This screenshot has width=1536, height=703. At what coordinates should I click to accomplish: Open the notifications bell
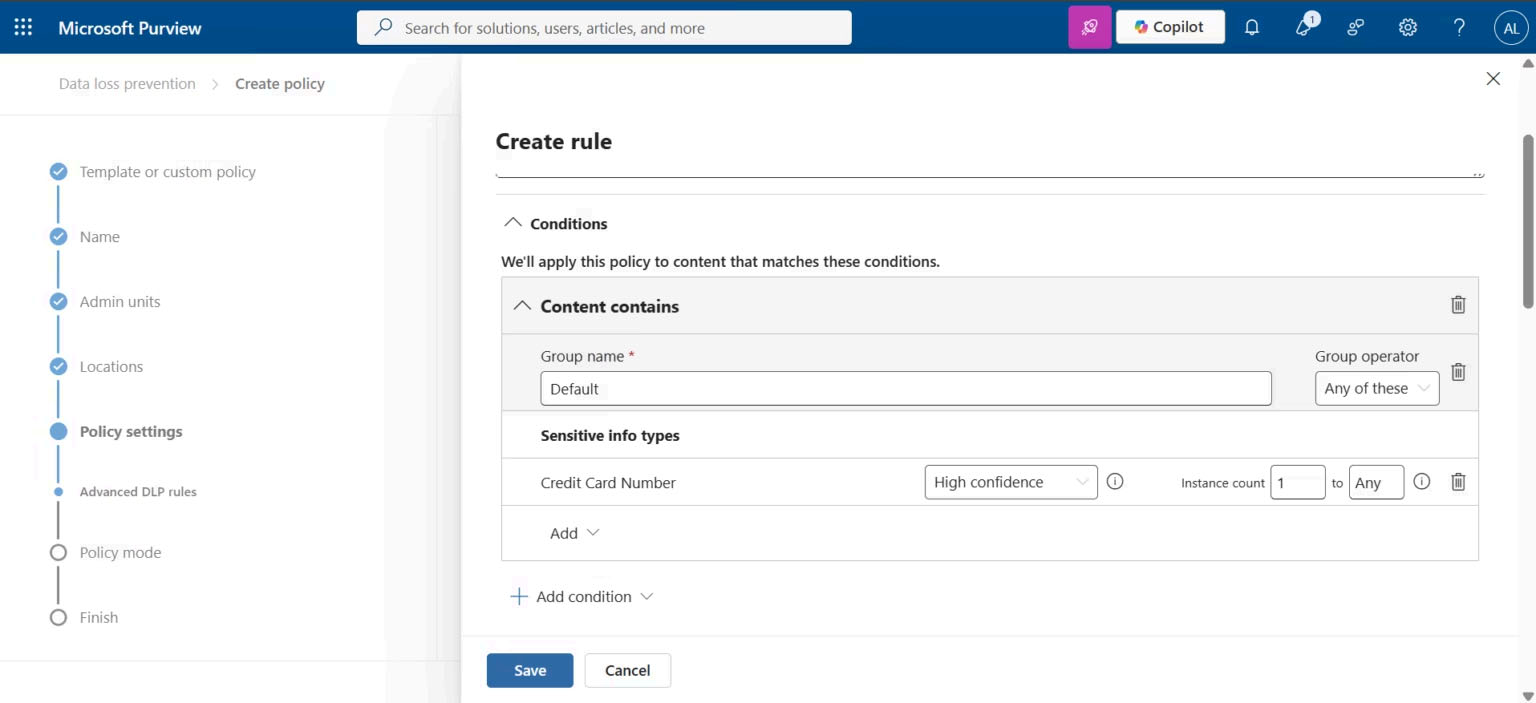click(1251, 27)
